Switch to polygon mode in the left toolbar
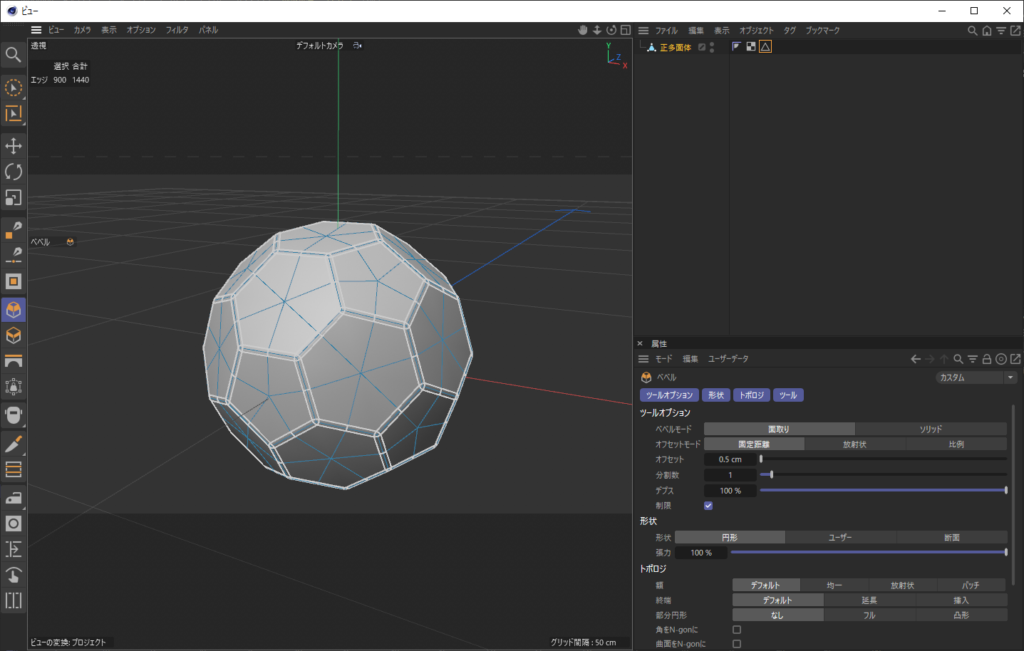1024x651 pixels. (14, 281)
